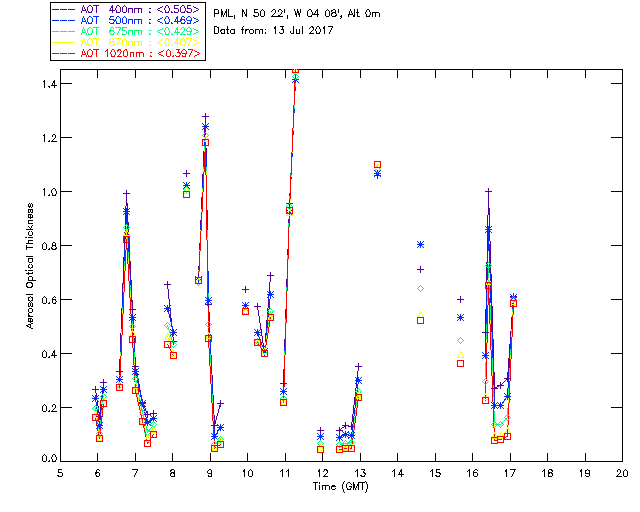This screenshot has height=512, width=640.
Task: Click the red square marker at 15.7 hours
Action: tap(460, 363)
